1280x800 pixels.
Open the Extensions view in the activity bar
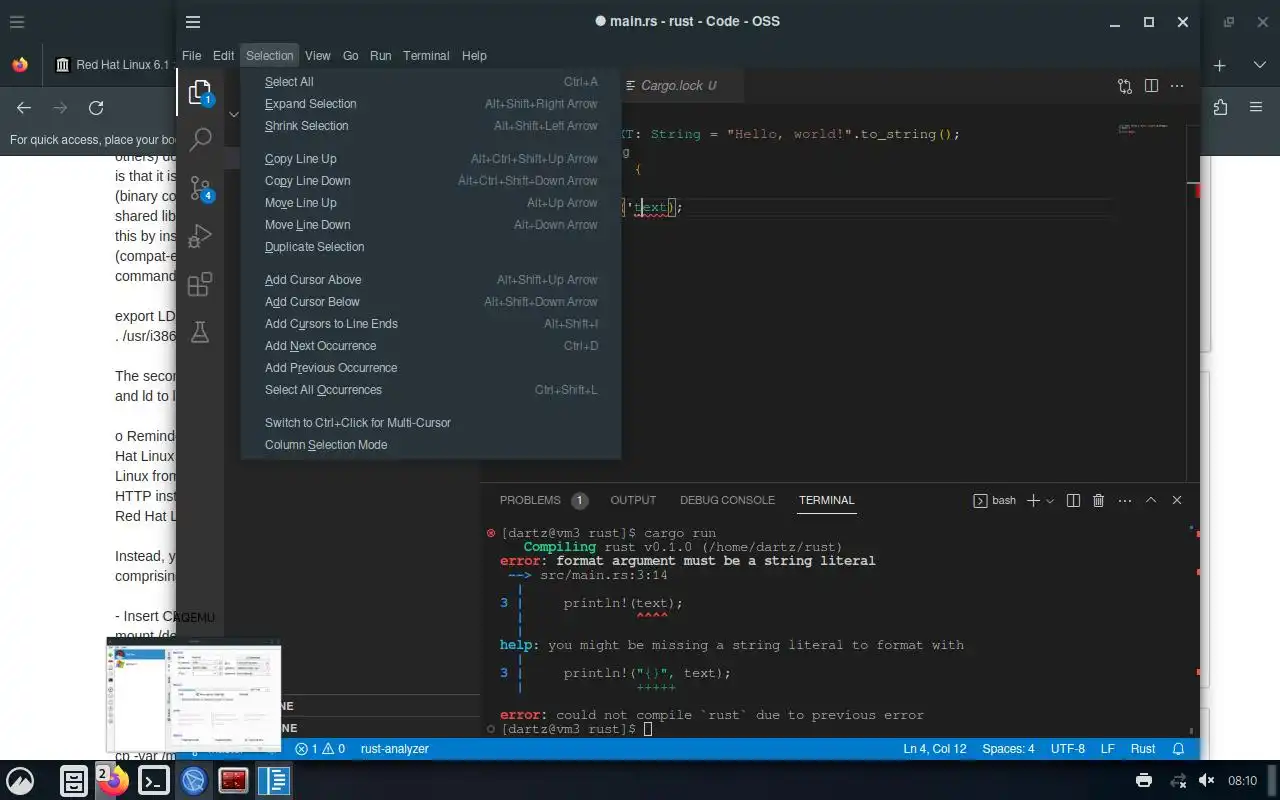coord(200,284)
